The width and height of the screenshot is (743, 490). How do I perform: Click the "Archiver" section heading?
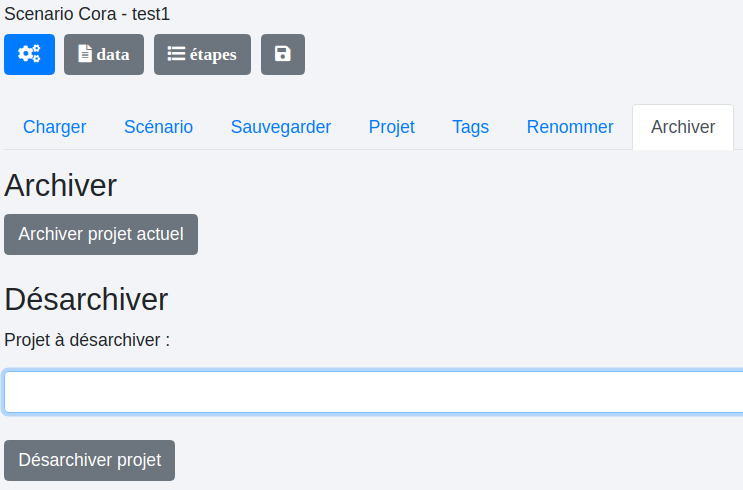coord(61,185)
